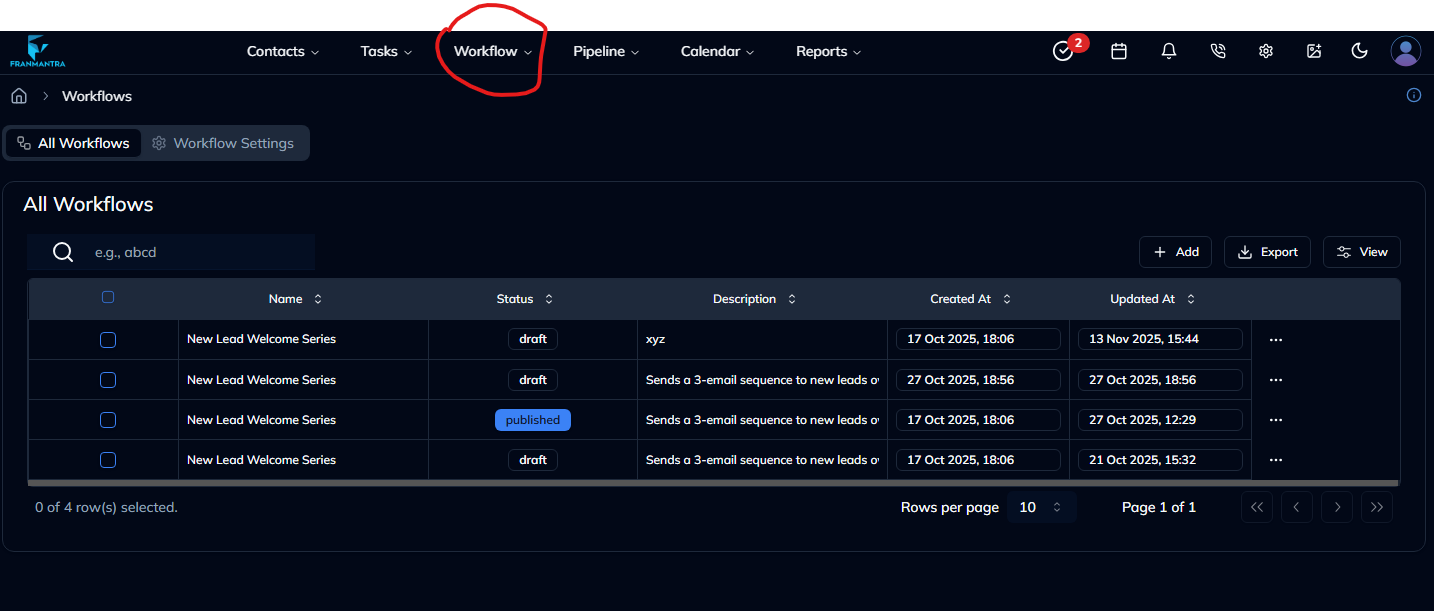The width and height of the screenshot is (1434, 611).
Task: Open the tasks checklist icon with badge
Action: coord(1064,51)
